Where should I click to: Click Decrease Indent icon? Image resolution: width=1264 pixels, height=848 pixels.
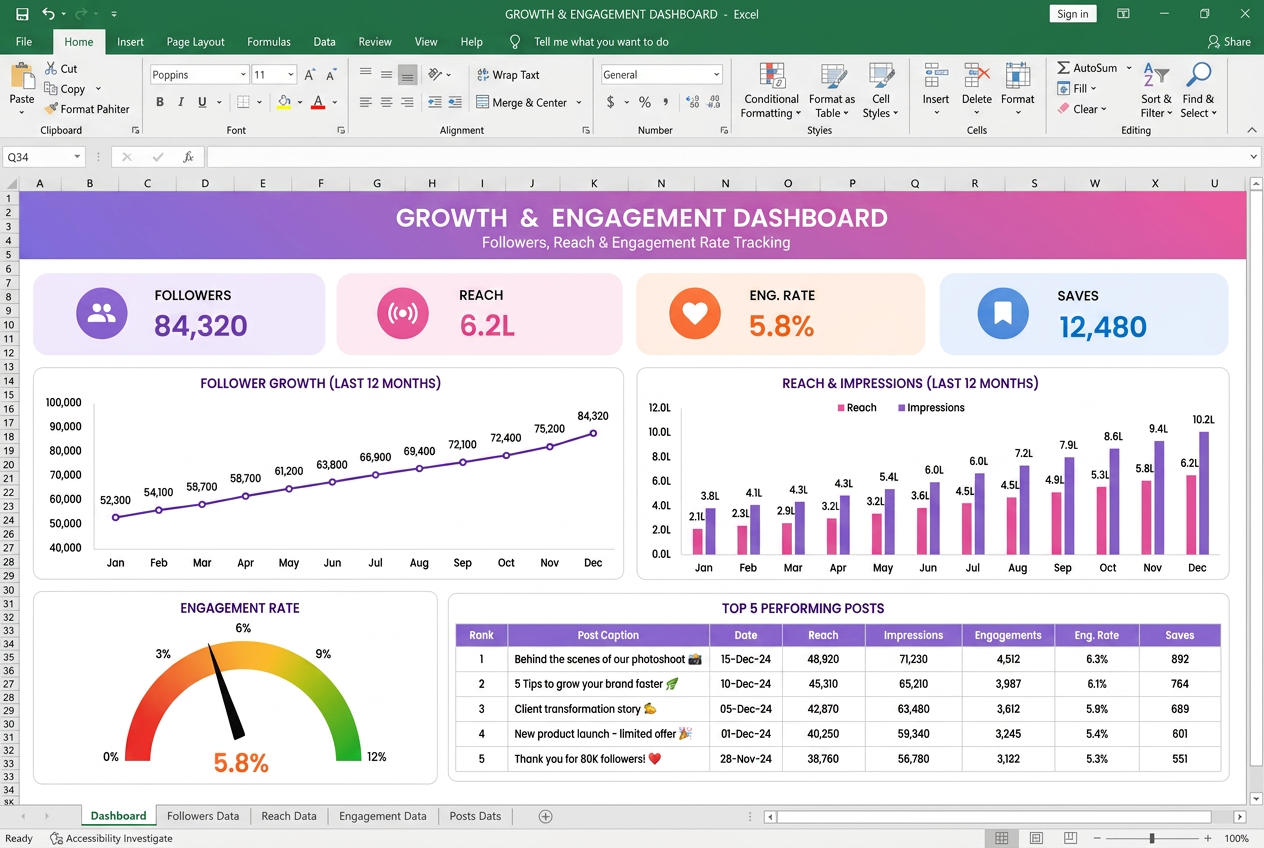point(434,102)
